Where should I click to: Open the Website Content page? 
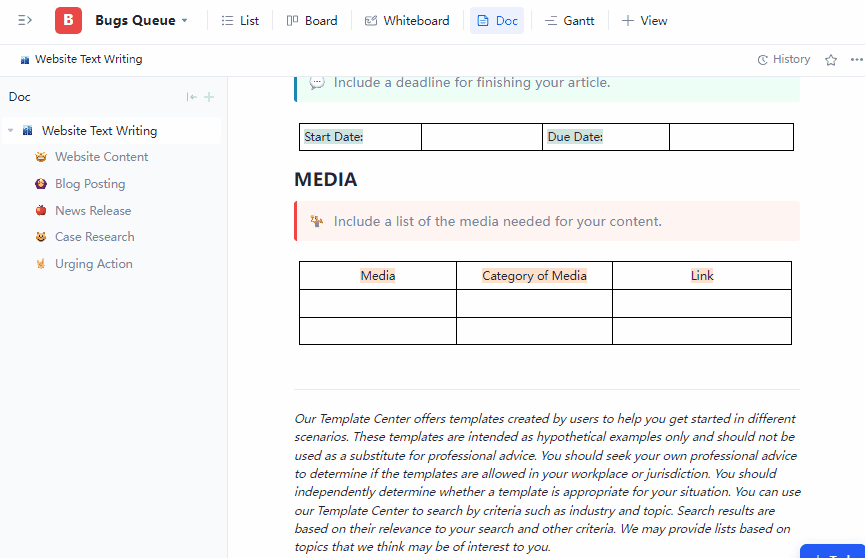pyautogui.click(x=101, y=157)
